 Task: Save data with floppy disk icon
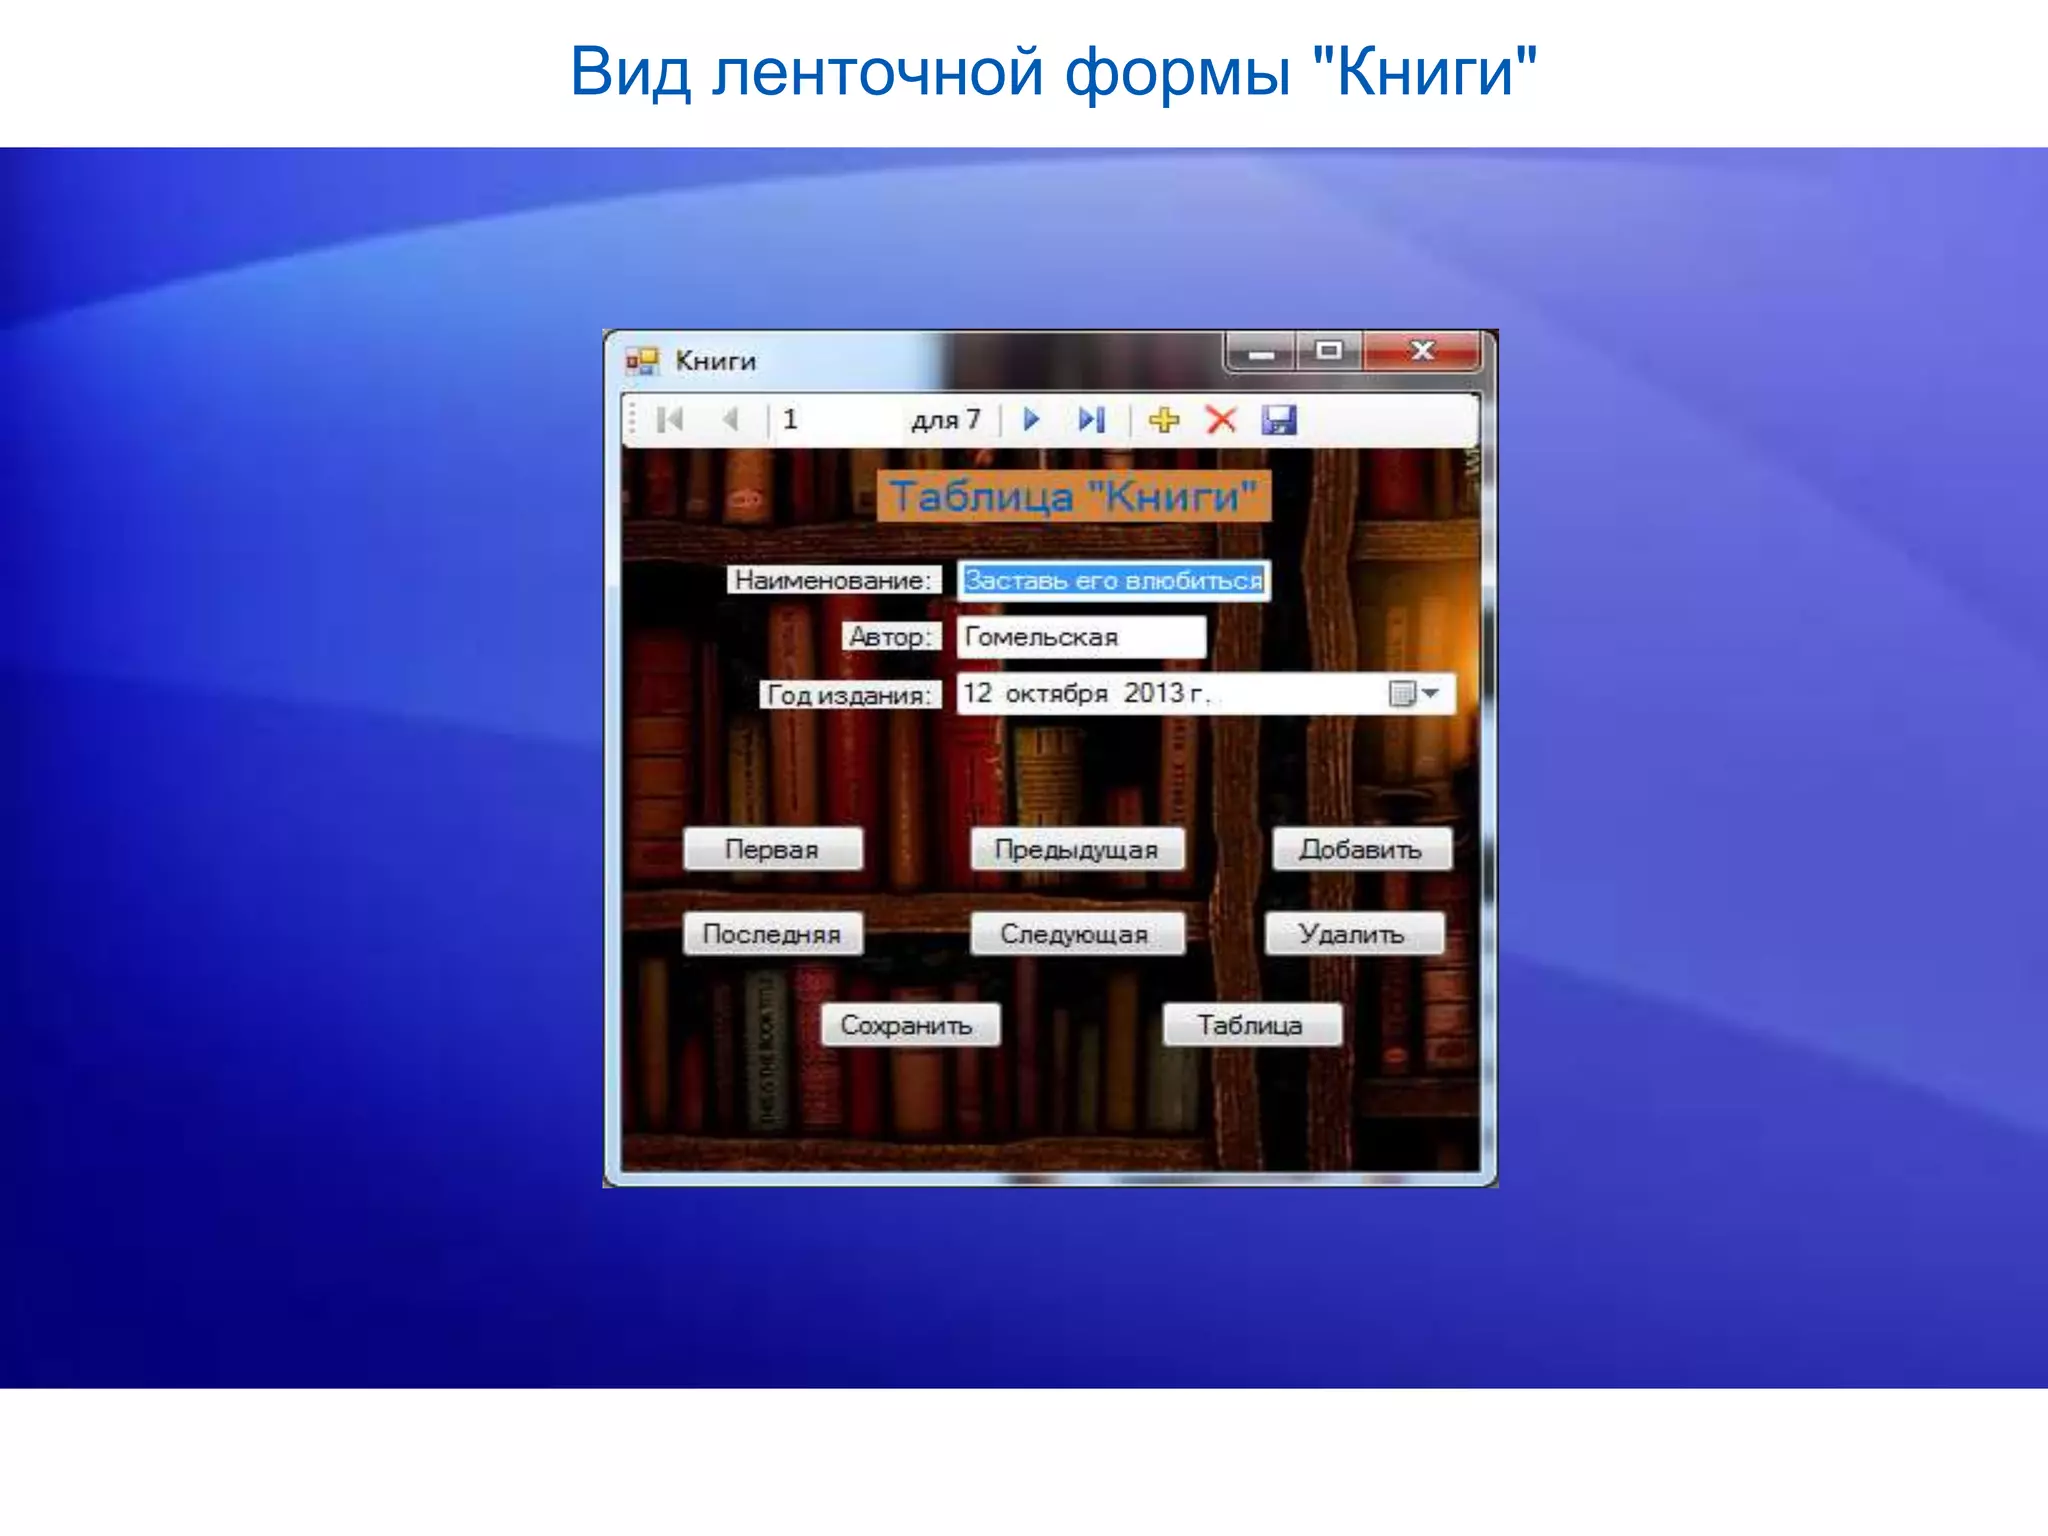[1279, 419]
